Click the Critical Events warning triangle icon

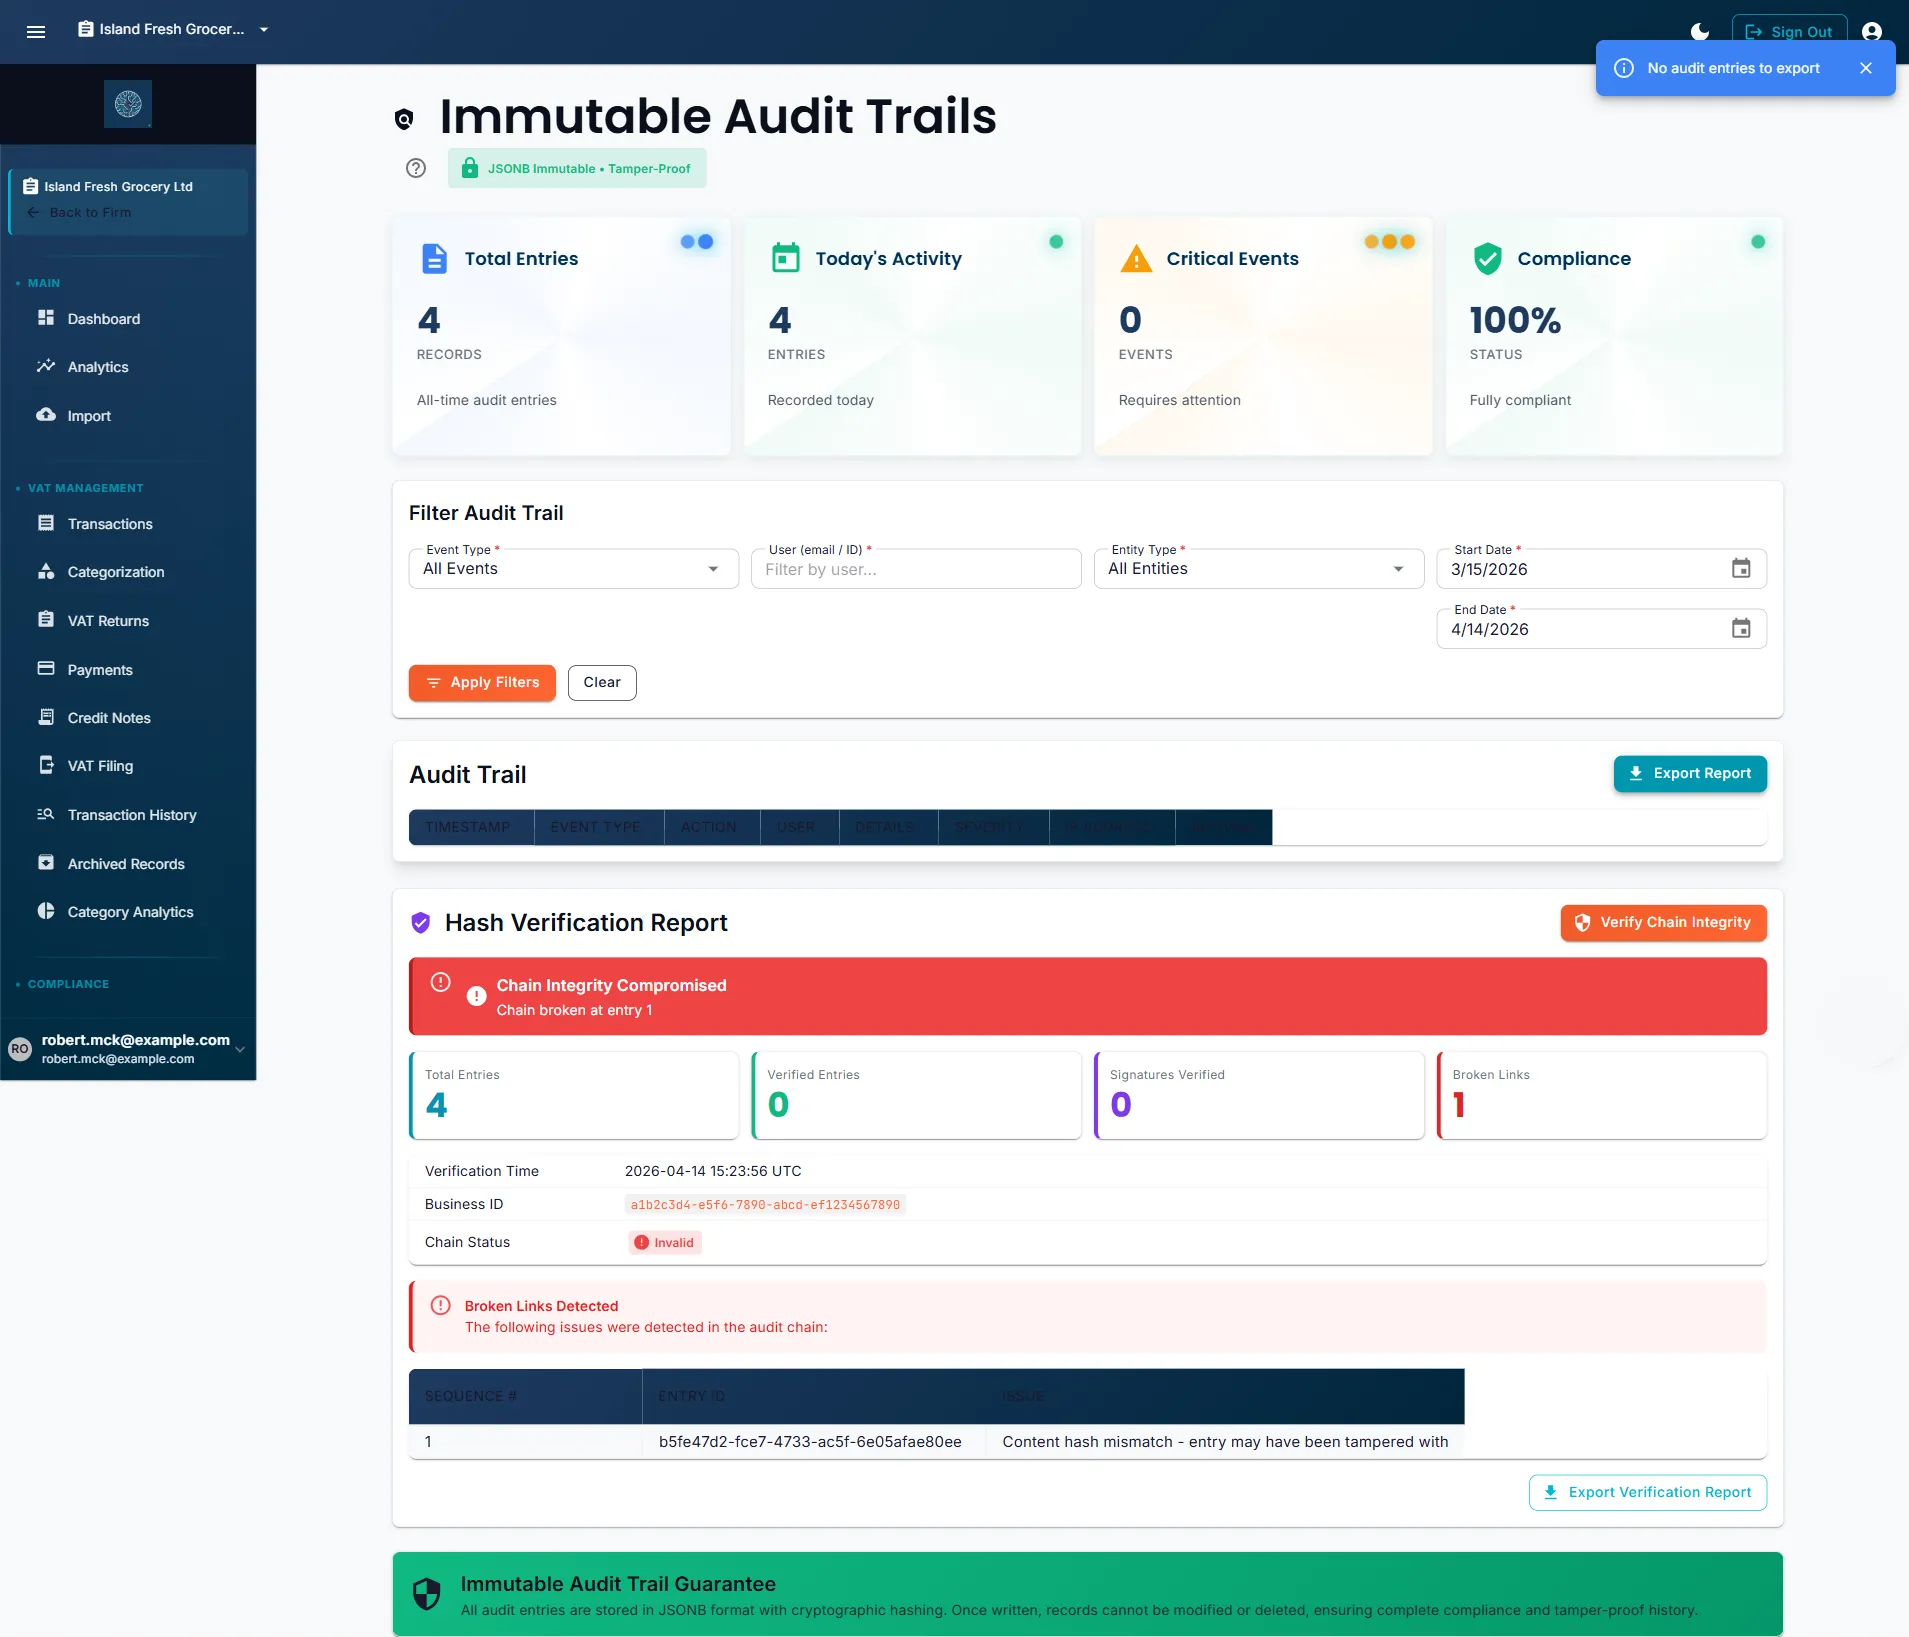point(1136,259)
